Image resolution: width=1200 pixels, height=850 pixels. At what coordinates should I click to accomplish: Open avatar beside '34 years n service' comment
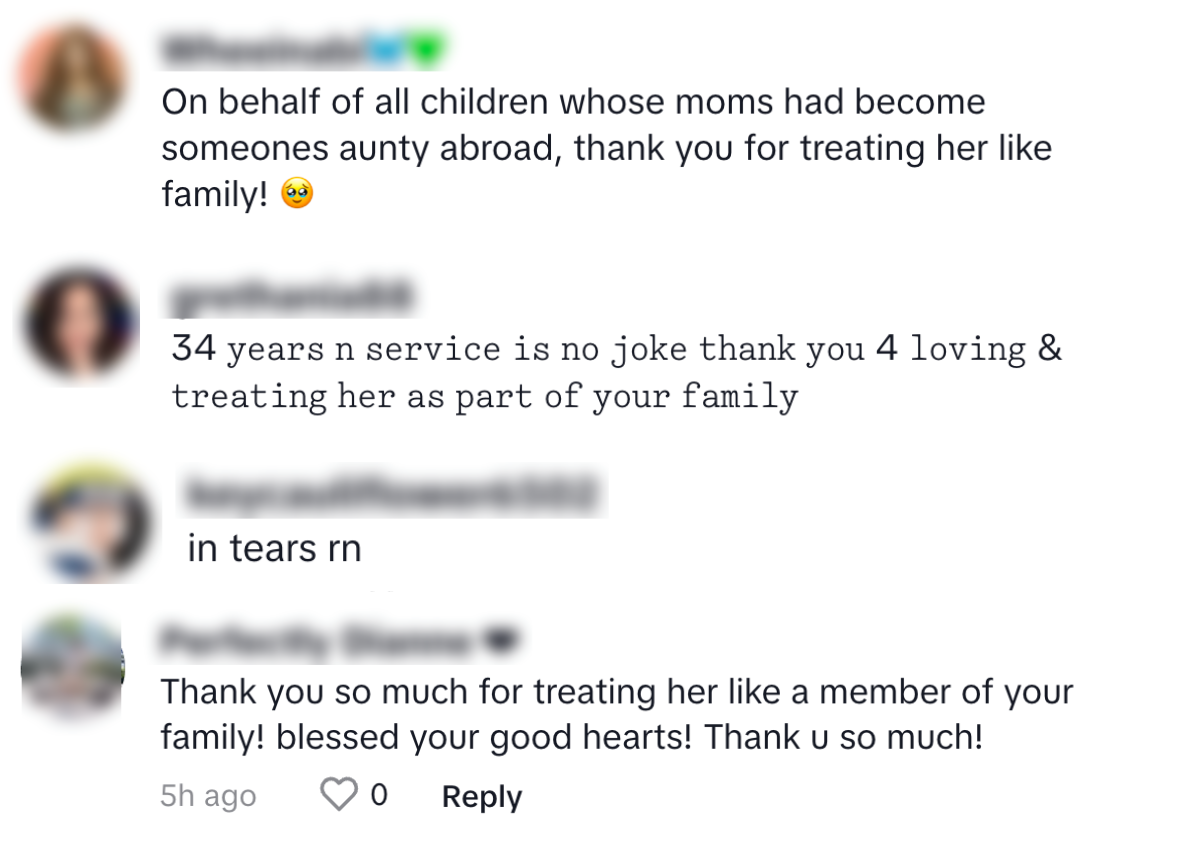79,323
